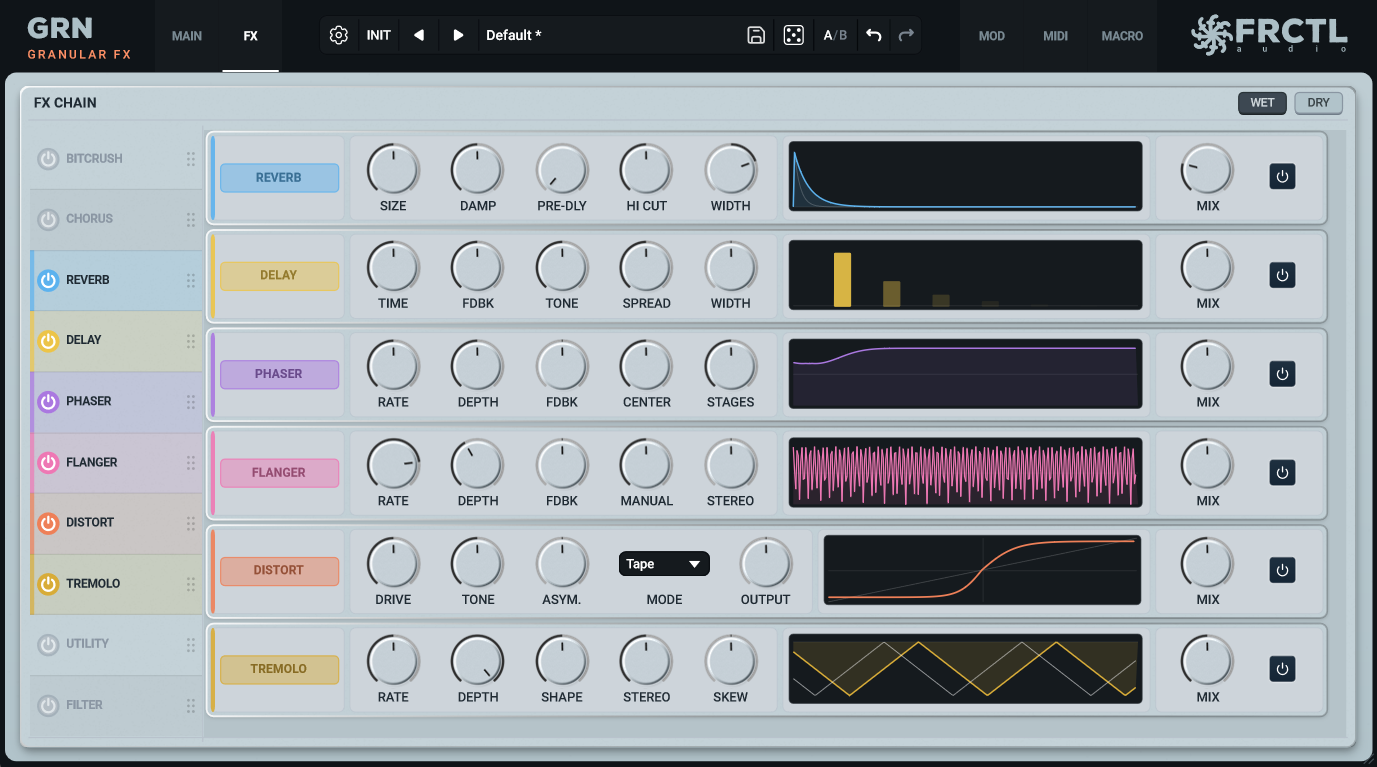
Task: Click the Delay taps bar display
Action: [965, 274]
